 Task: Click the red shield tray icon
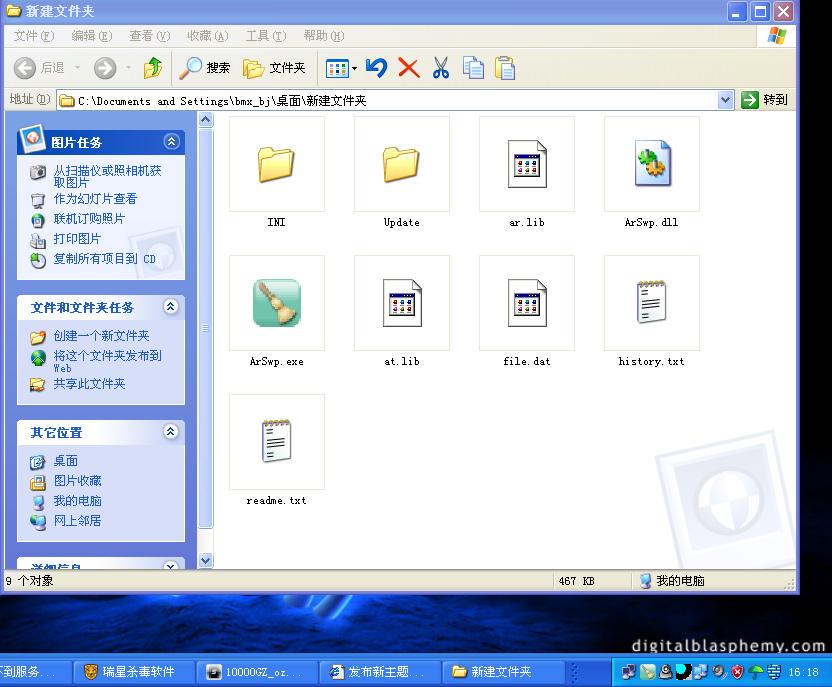click(738, 672)
